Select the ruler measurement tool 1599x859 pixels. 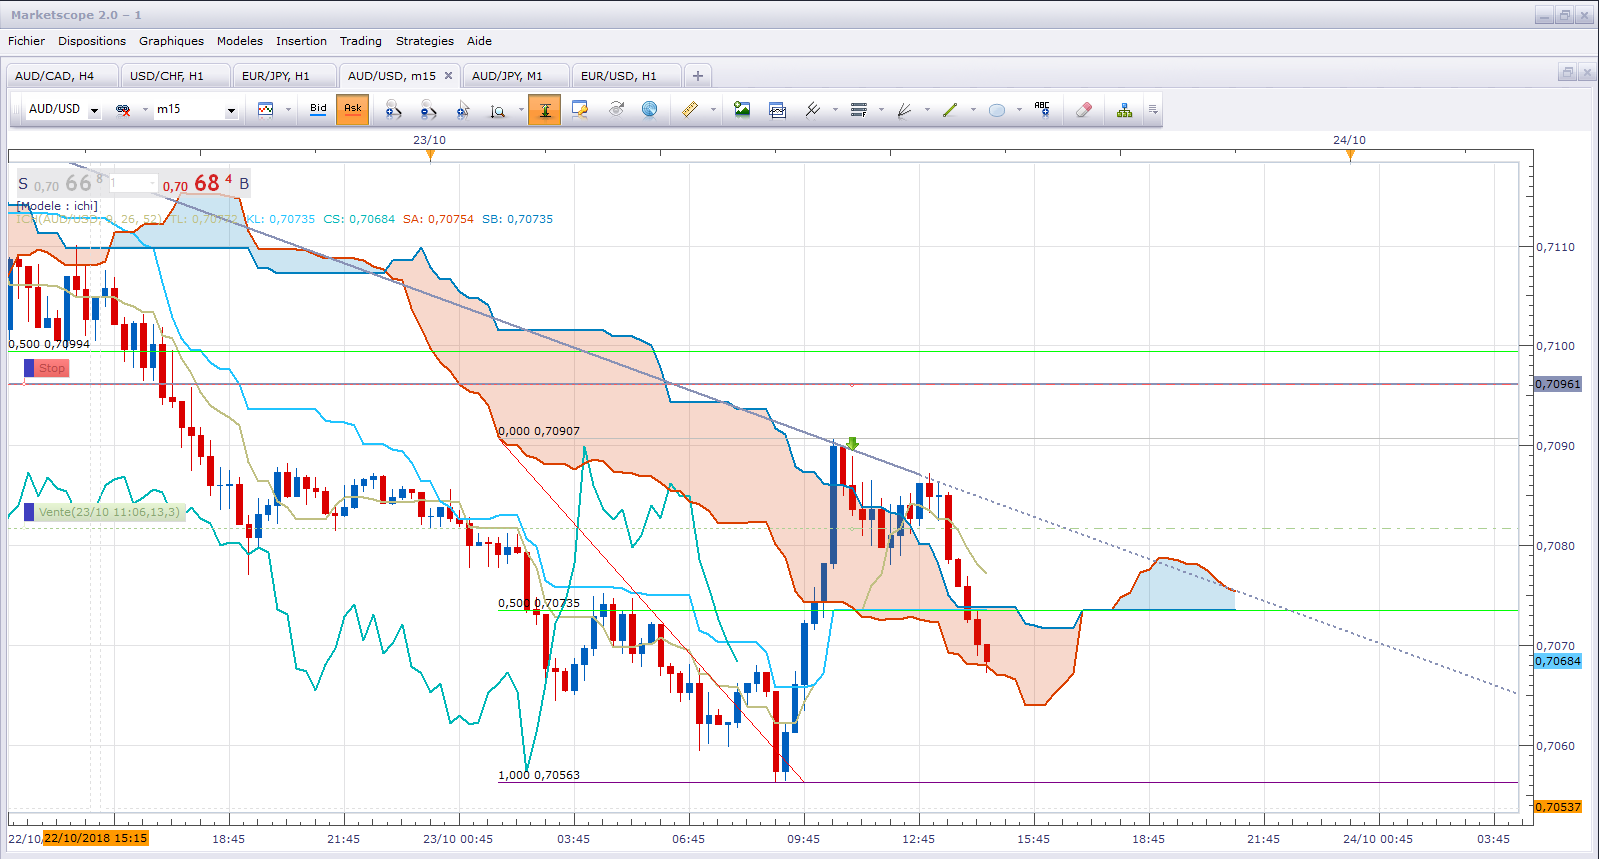(690, 110)
